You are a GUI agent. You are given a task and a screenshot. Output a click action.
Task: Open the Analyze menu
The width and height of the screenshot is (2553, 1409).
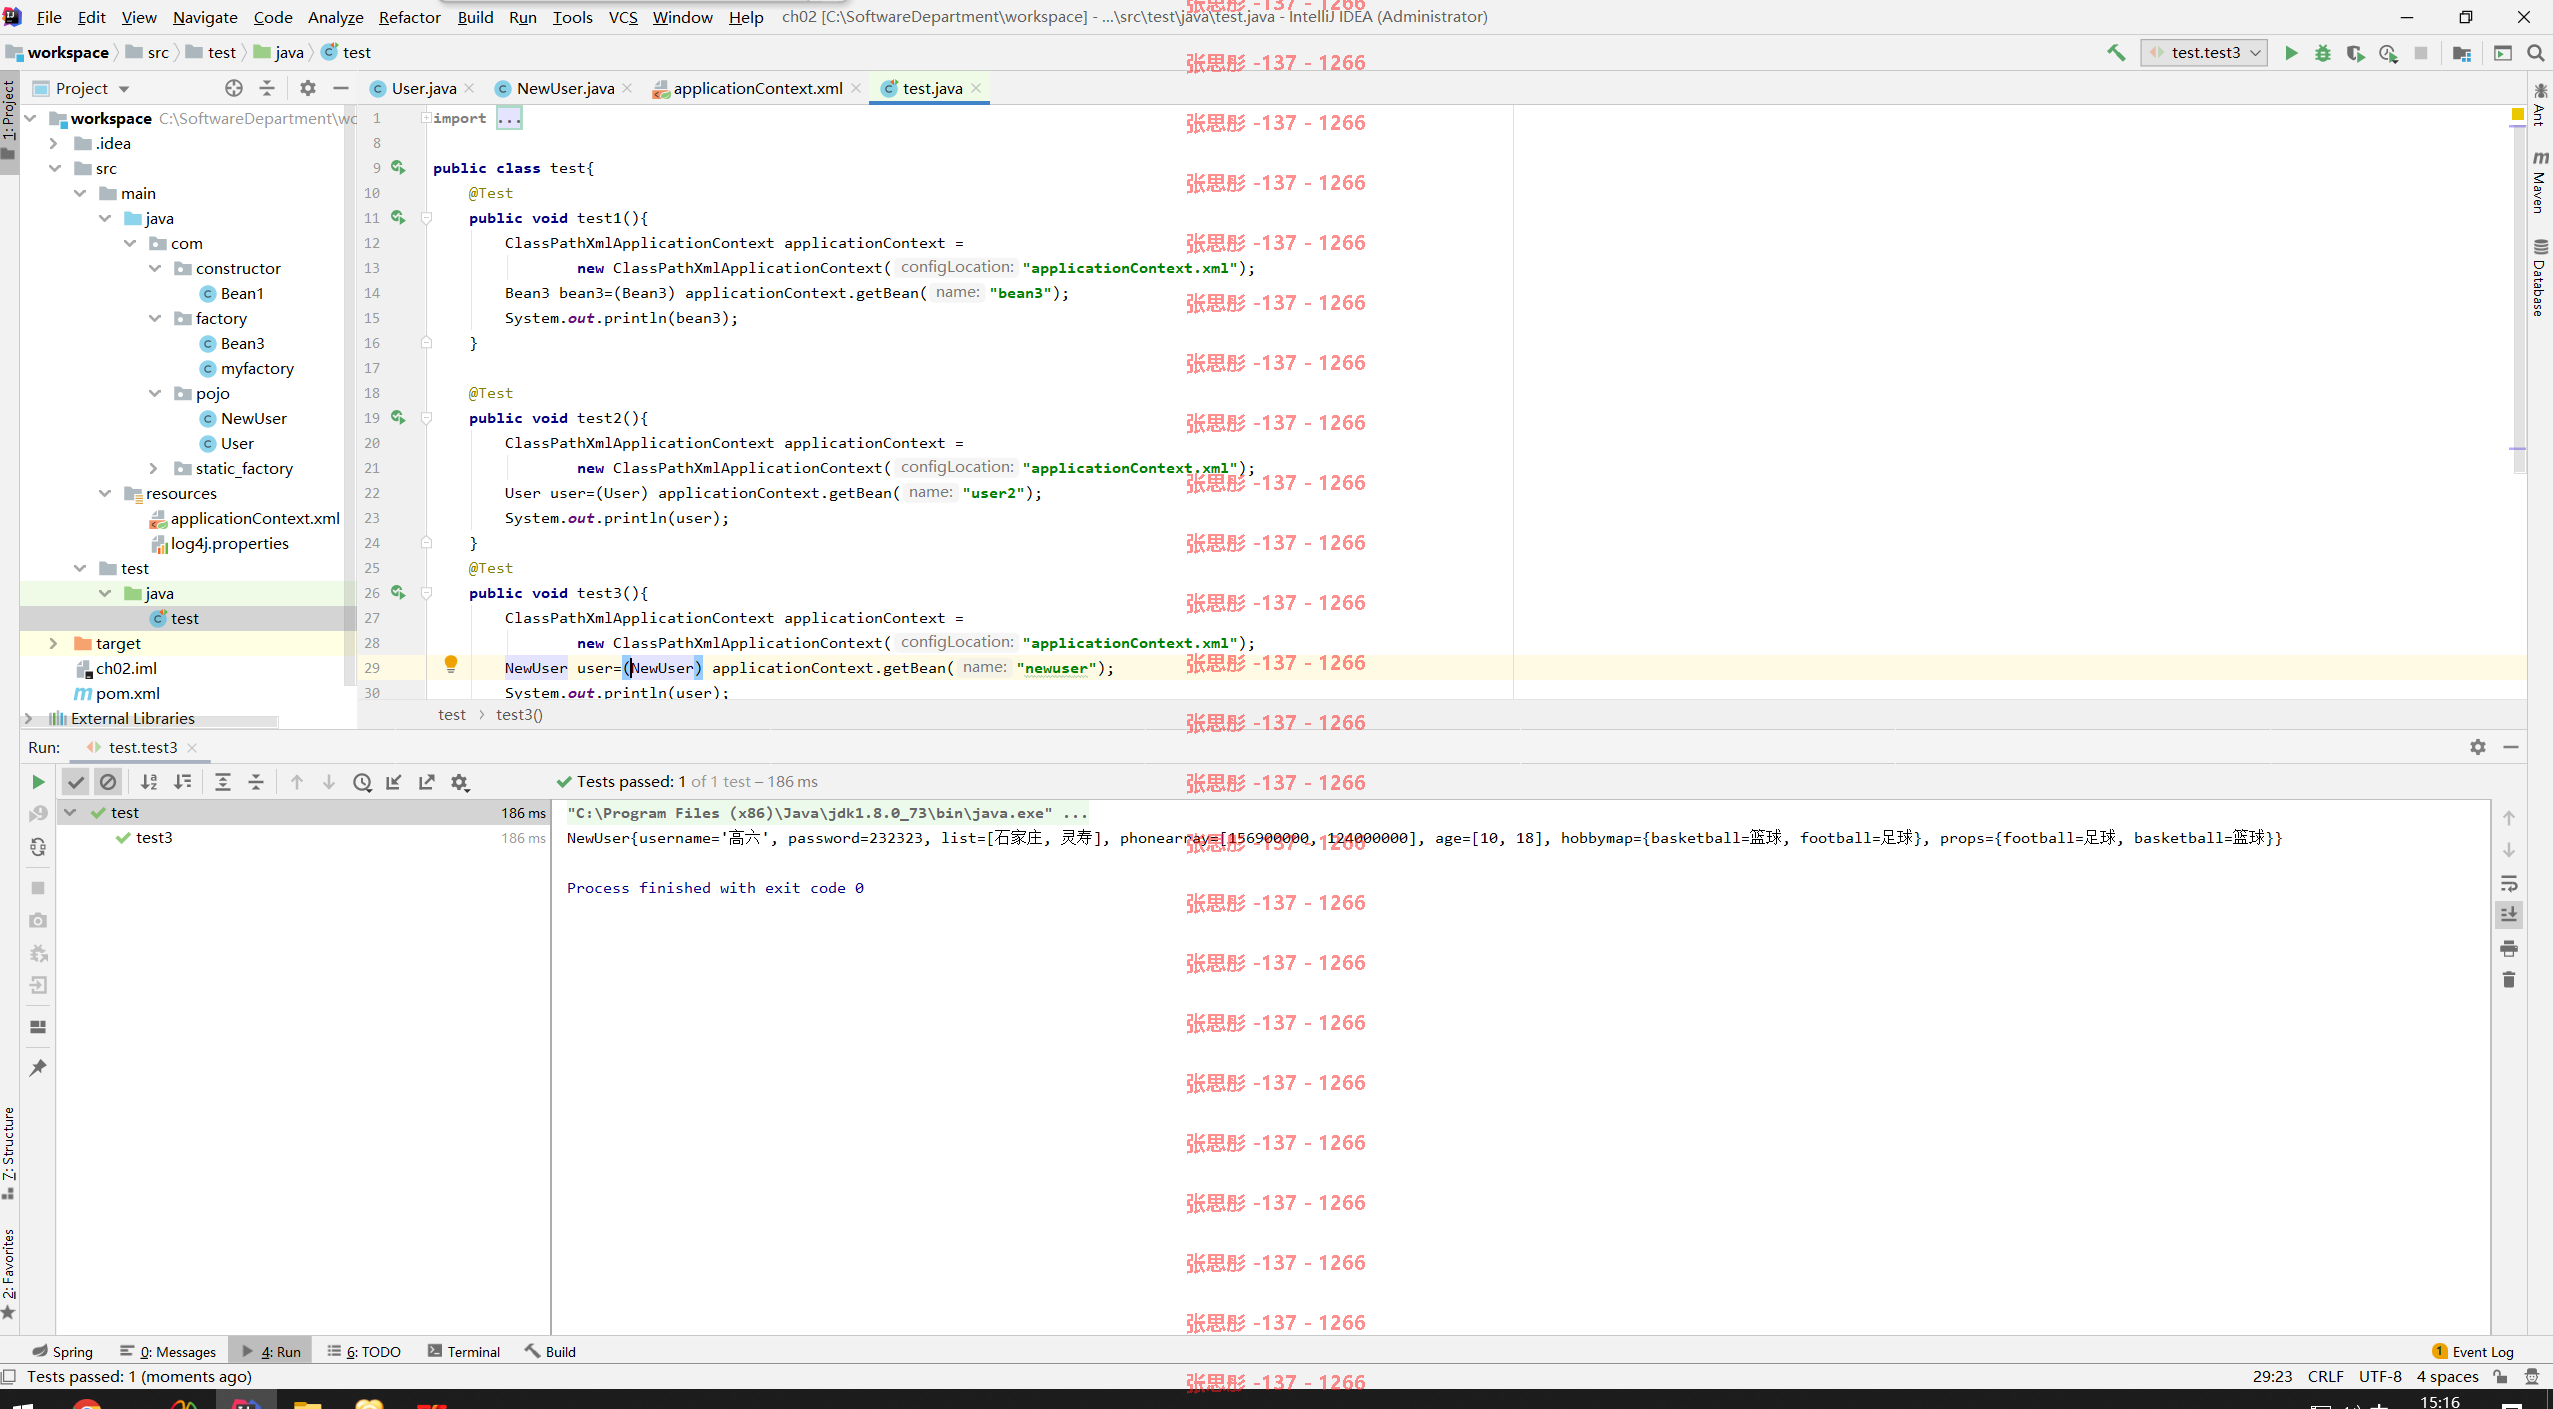[335, 17]
